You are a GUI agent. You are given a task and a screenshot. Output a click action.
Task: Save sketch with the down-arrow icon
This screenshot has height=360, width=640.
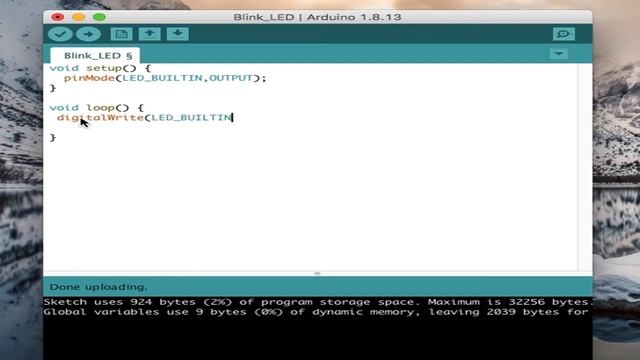click(178, 34)
